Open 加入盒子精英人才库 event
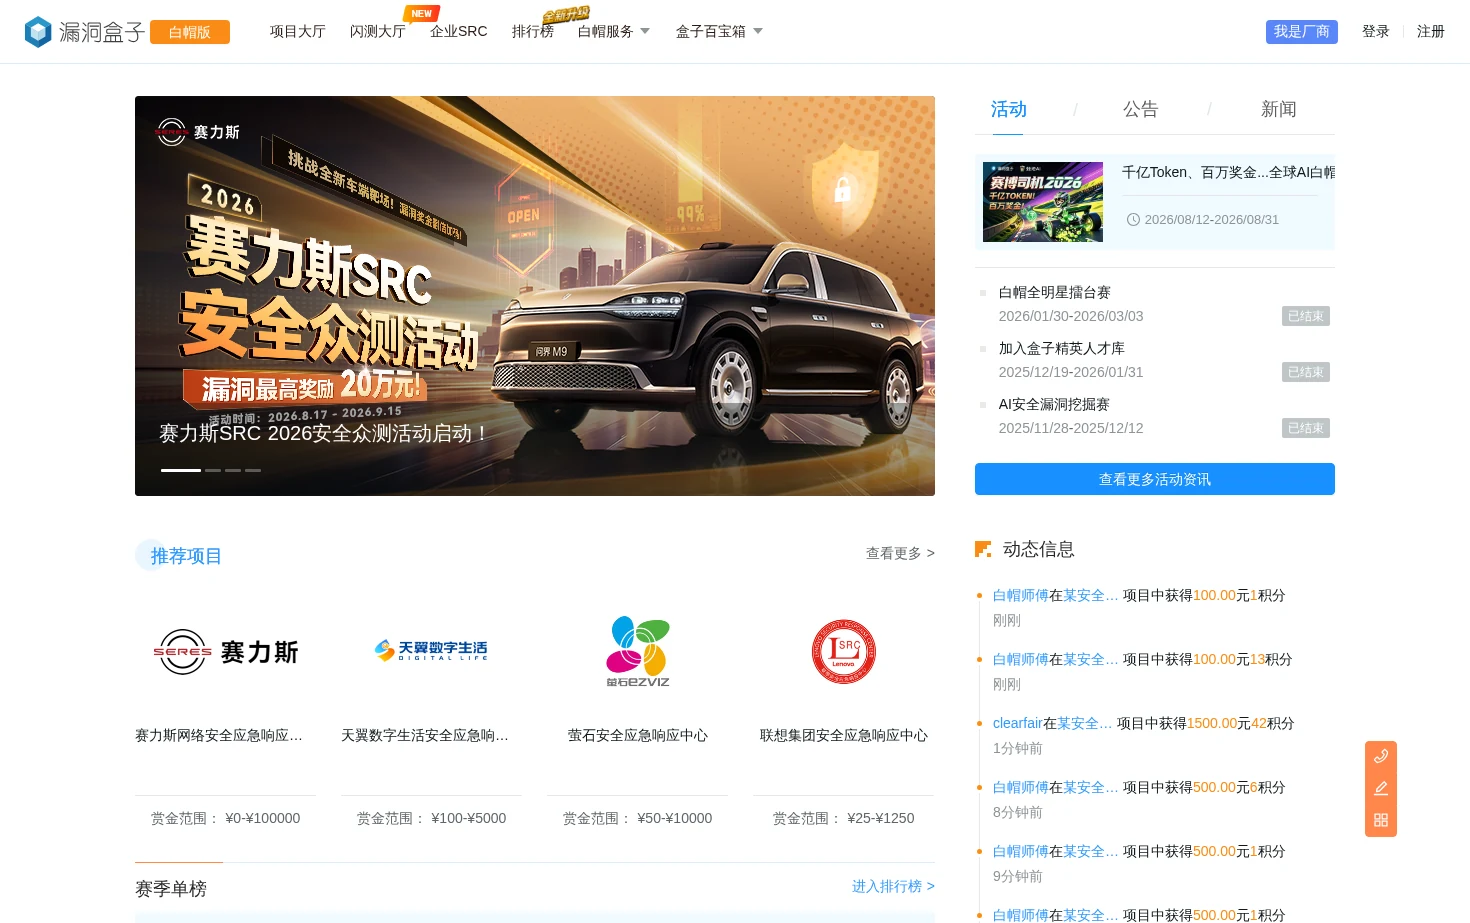Viewport: 1470px width, 923px height. tap(1062, 348)
